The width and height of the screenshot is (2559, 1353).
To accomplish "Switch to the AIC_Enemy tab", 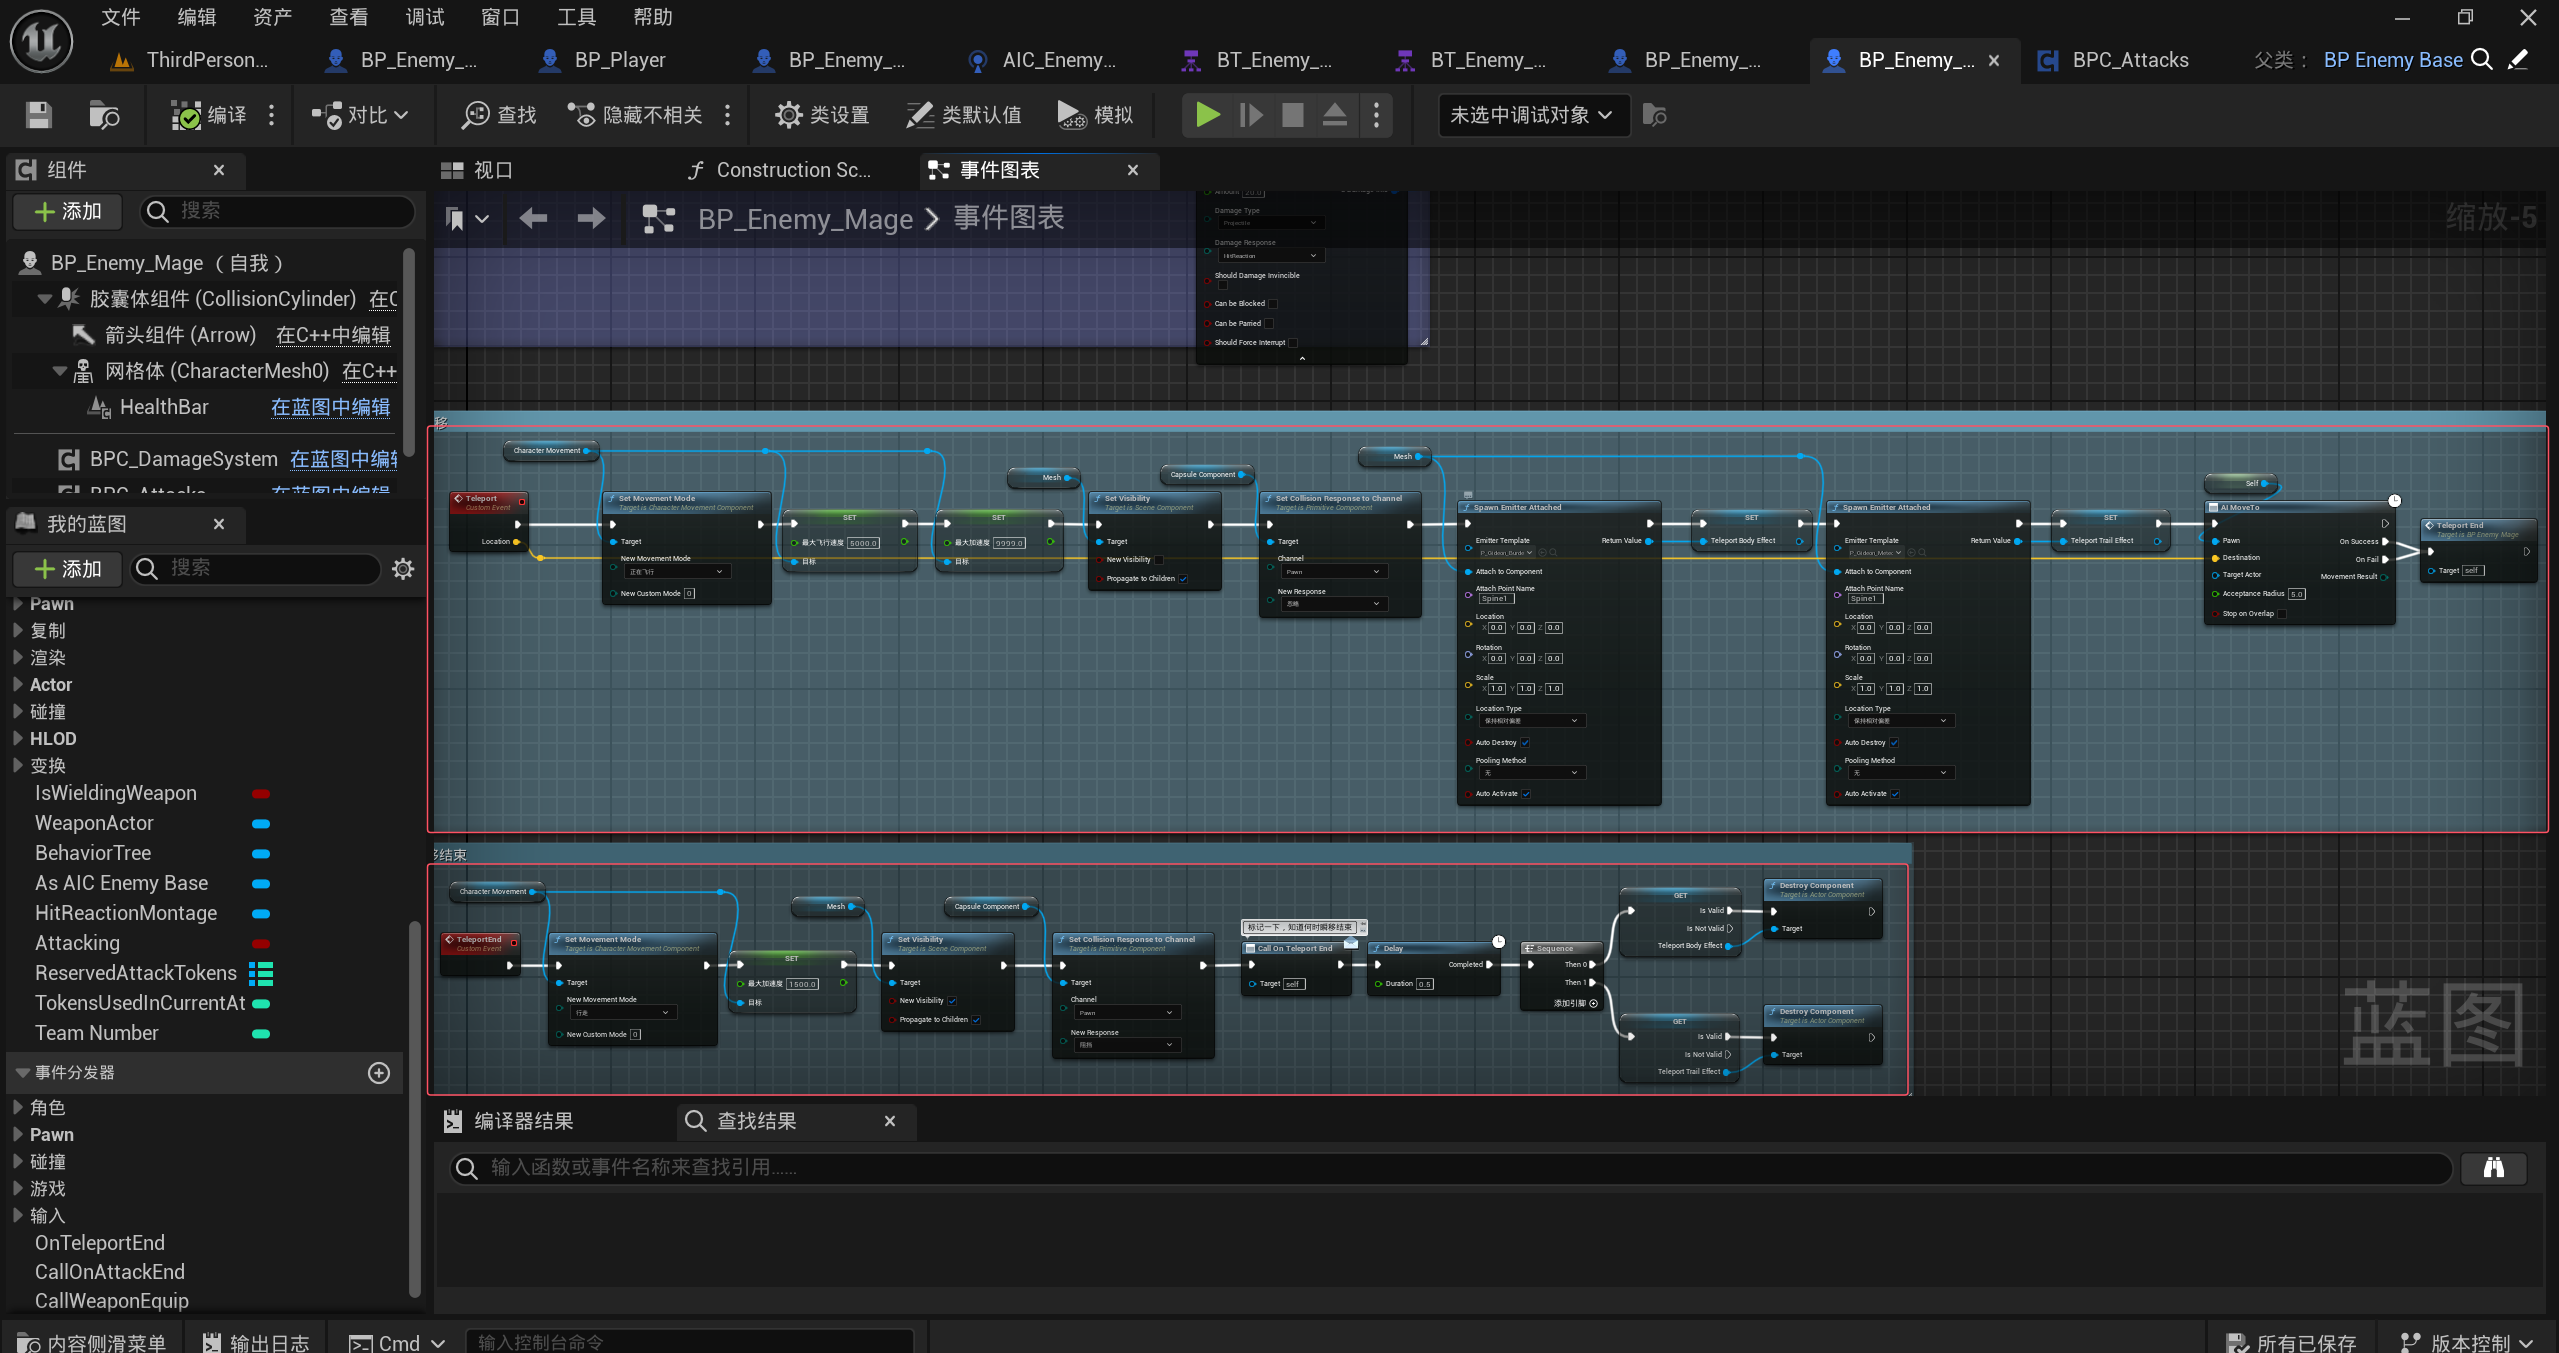I will [1059, 60].
